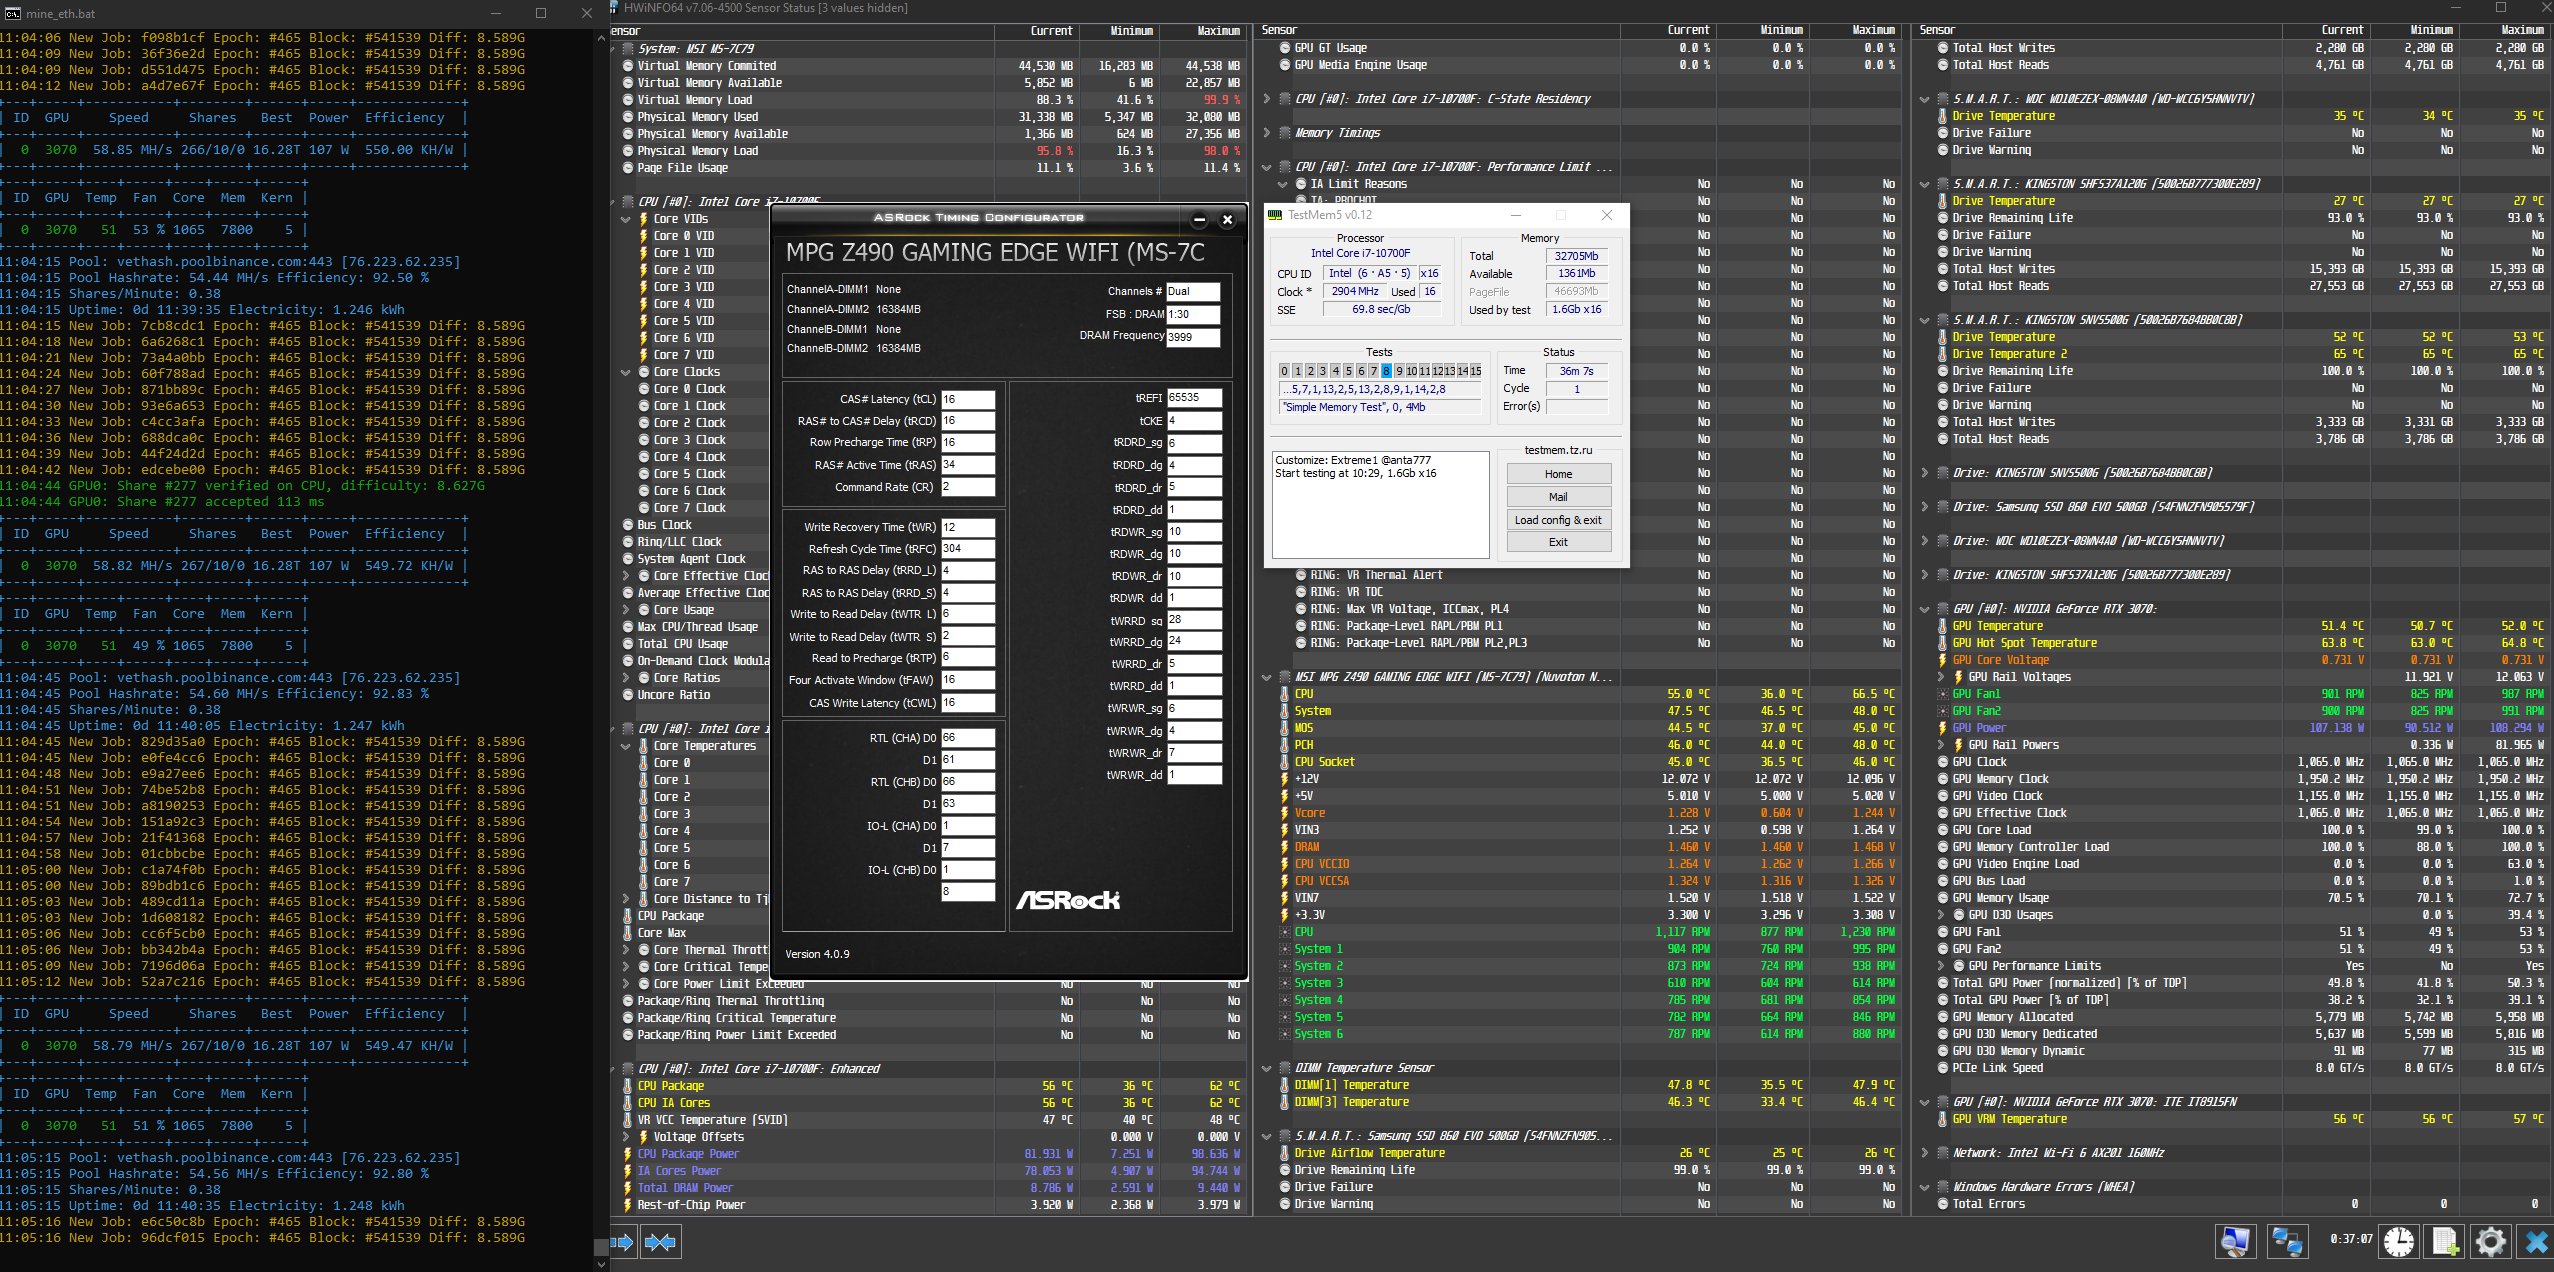Click the reset clock icon
Viewport: 2554px width, 1272px height.
[2399, 1242]
